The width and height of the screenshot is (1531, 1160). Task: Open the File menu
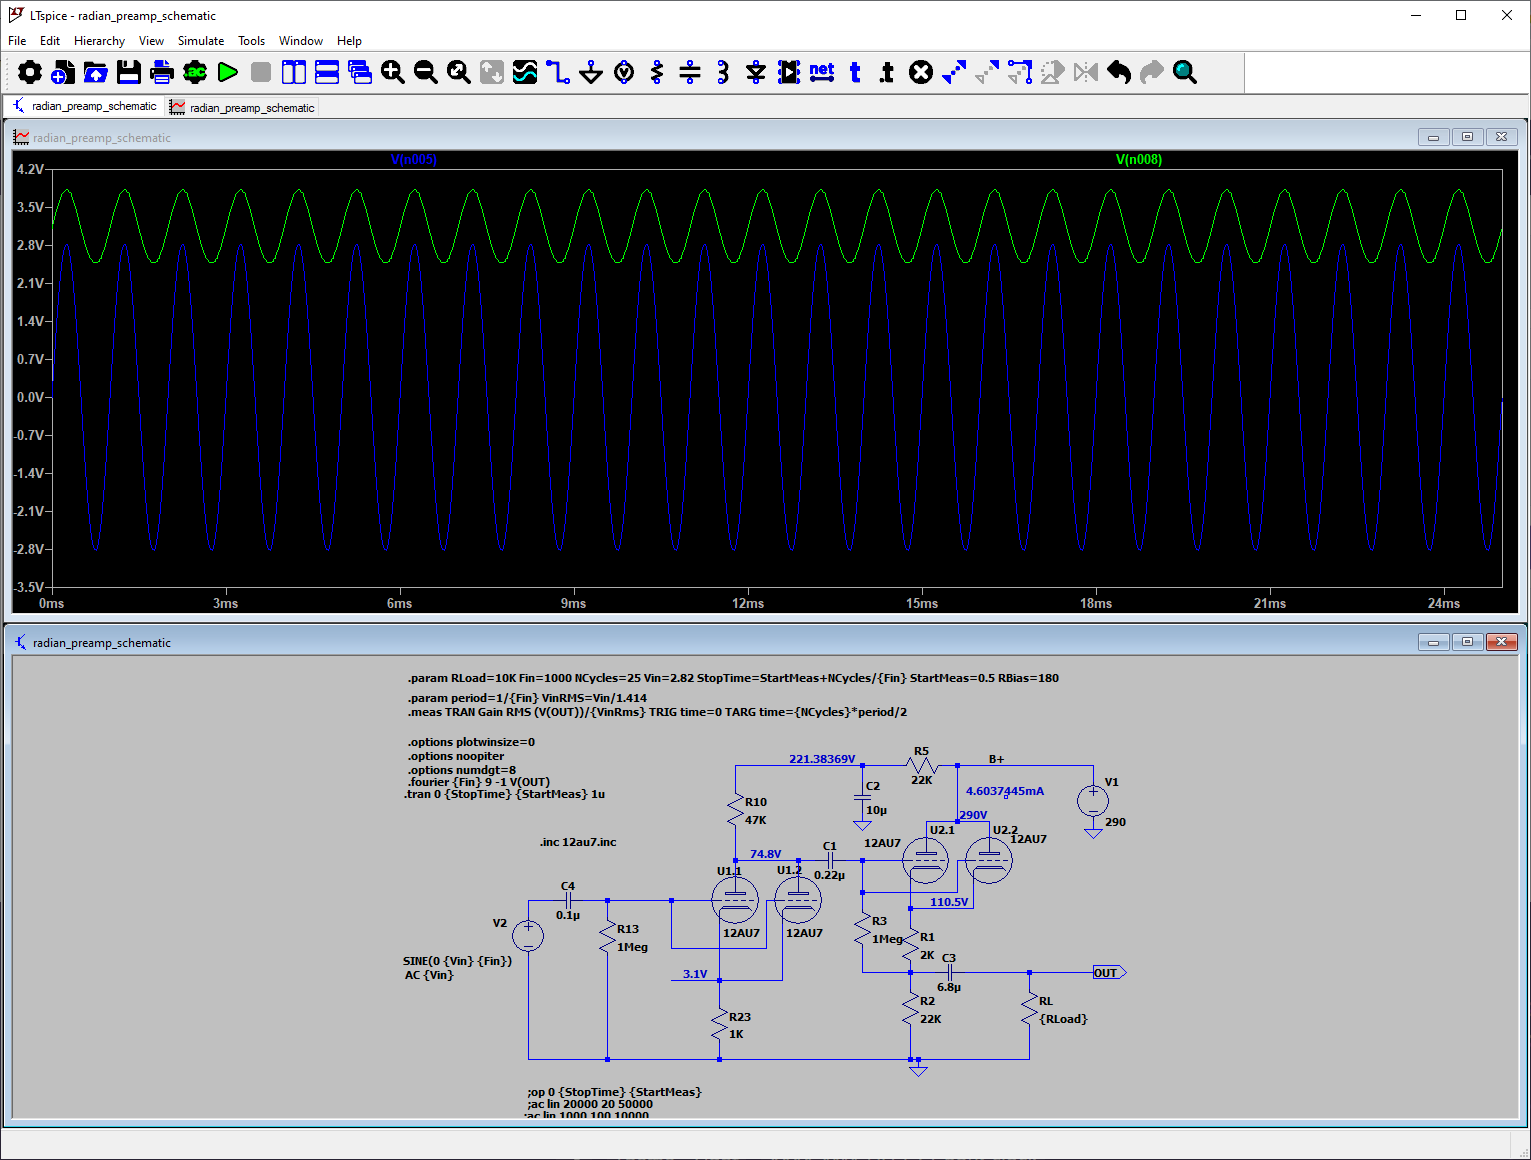pyautogui.click(x=17, y=41)
